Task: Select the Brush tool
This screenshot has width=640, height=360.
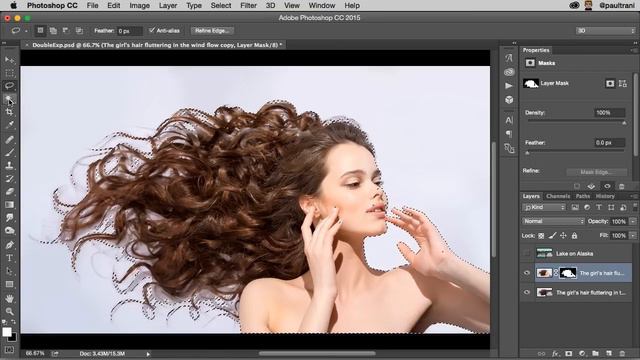Action: click(9, 152)
